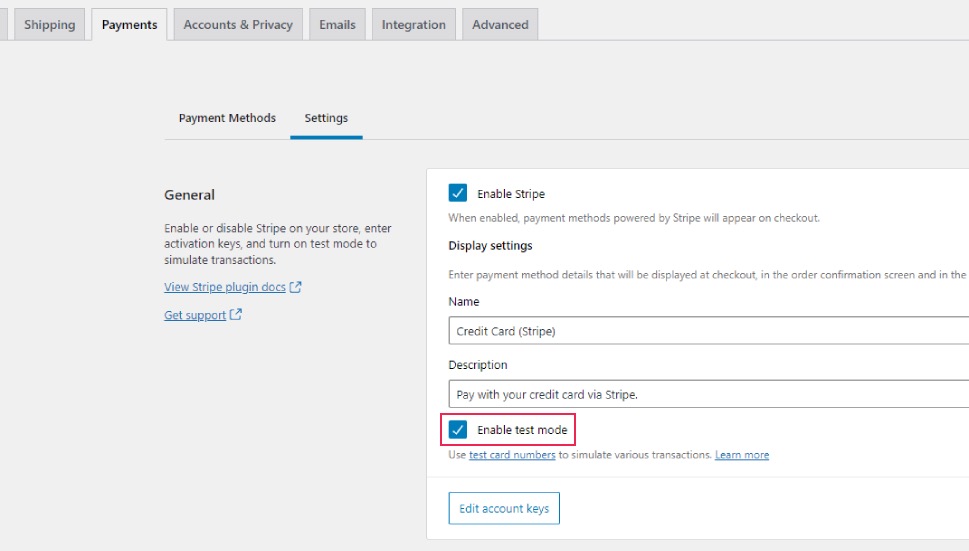
Task: Switch to Payment Methods sub-tab
Action: click(x=227, y=118)
